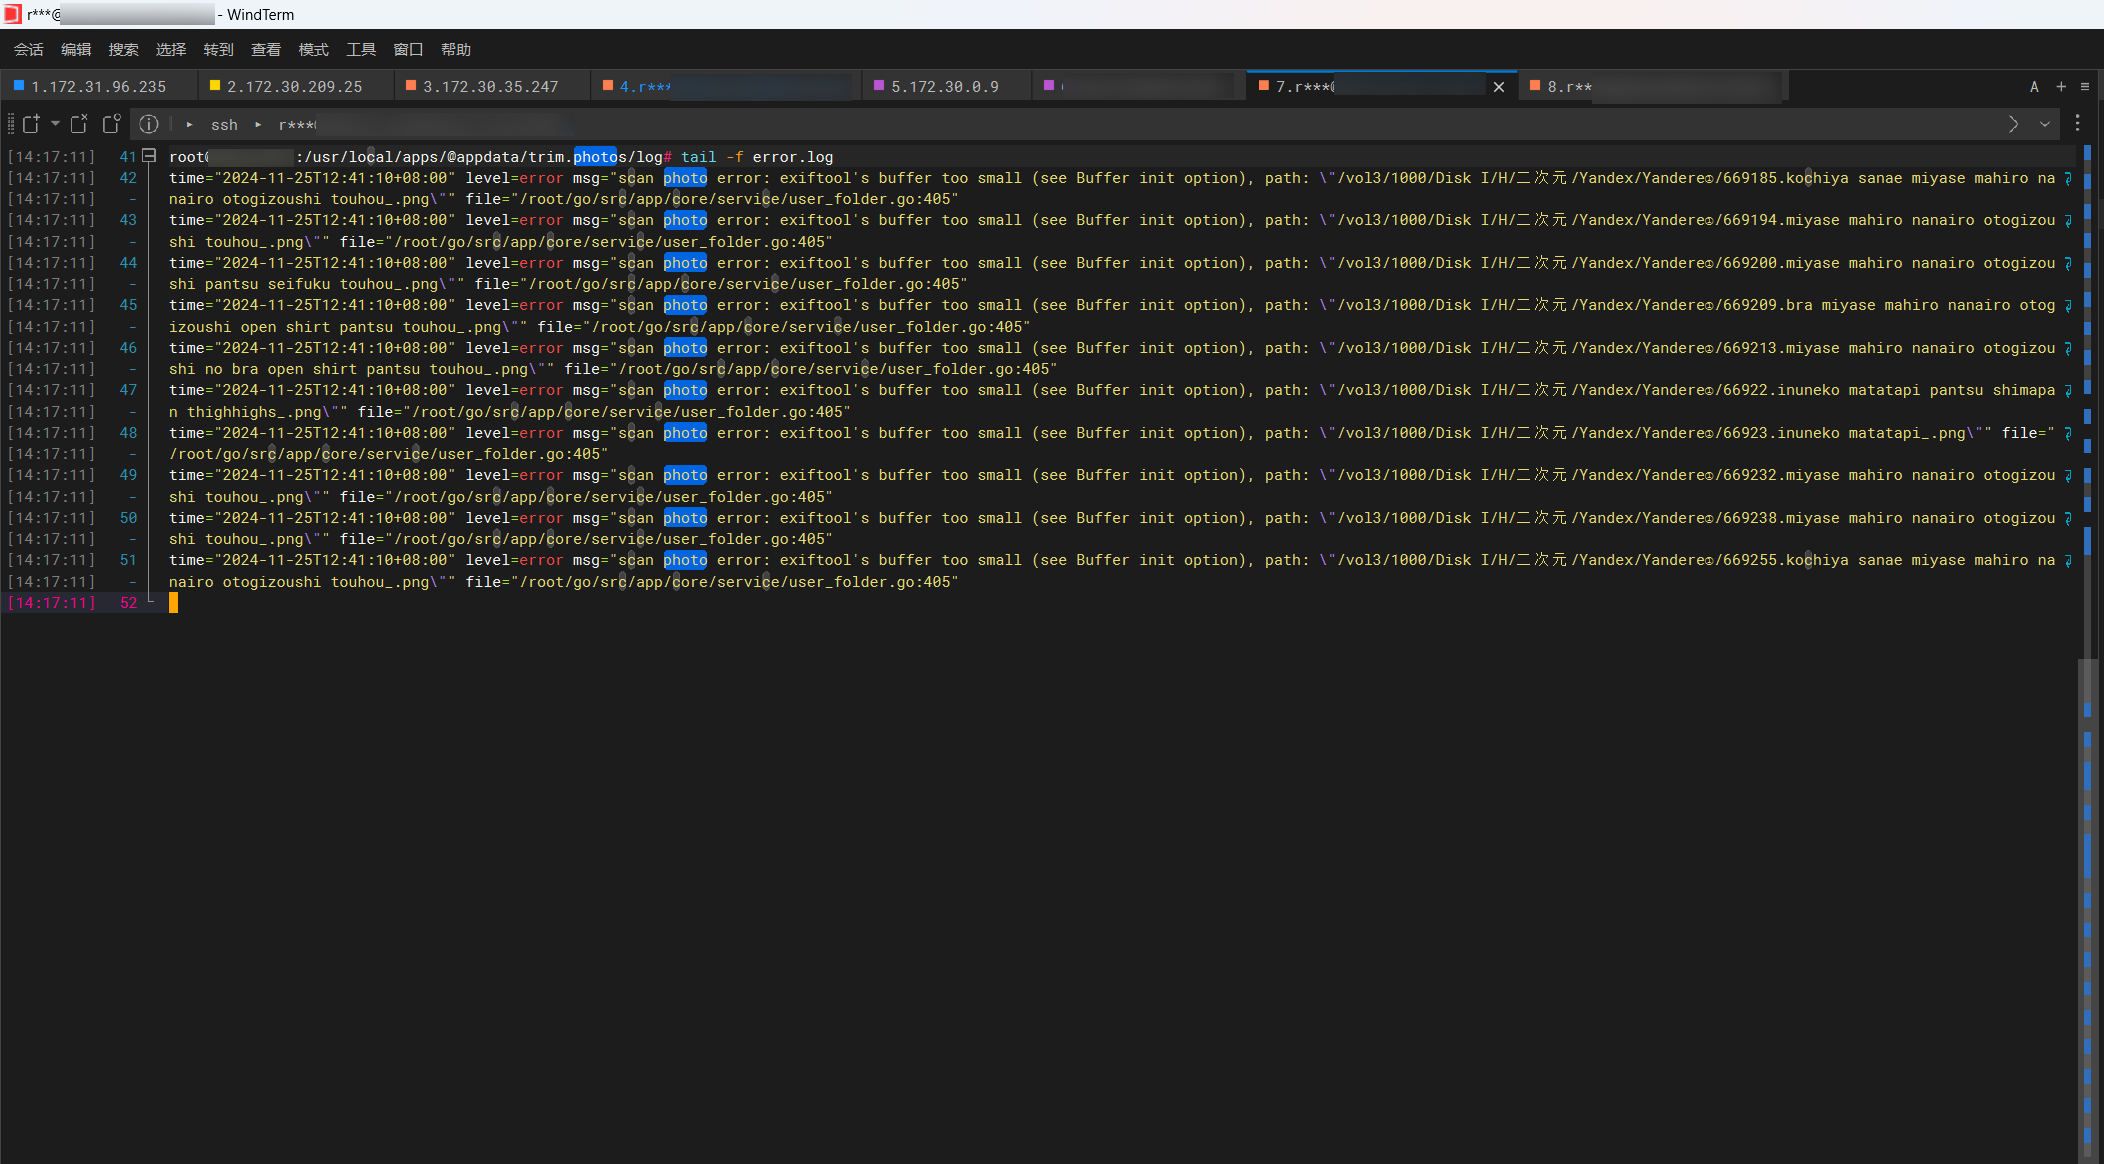The height and width of the screenshot is (1164, 2104).
Task: Click the wrap indicator at end of line 42
Action: tap(2068, 178)
